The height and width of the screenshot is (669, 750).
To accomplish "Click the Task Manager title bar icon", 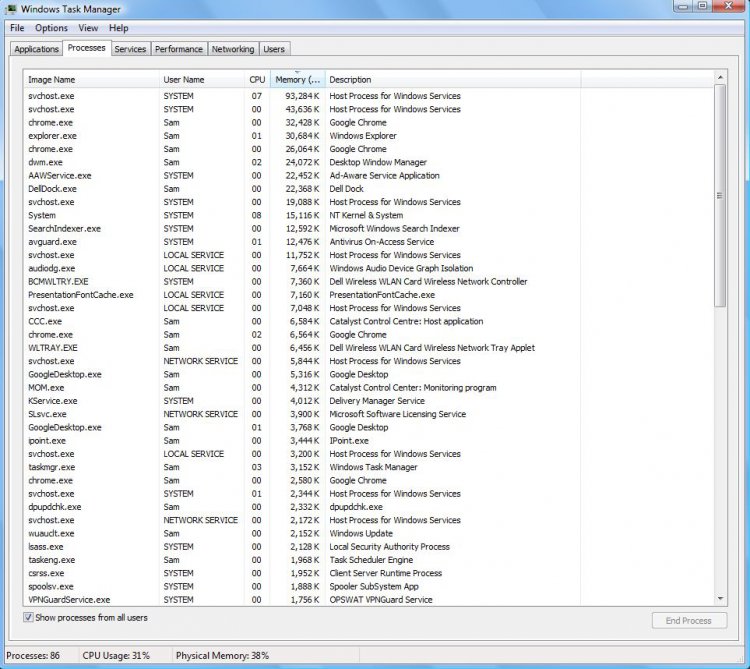I will (10, 9).
